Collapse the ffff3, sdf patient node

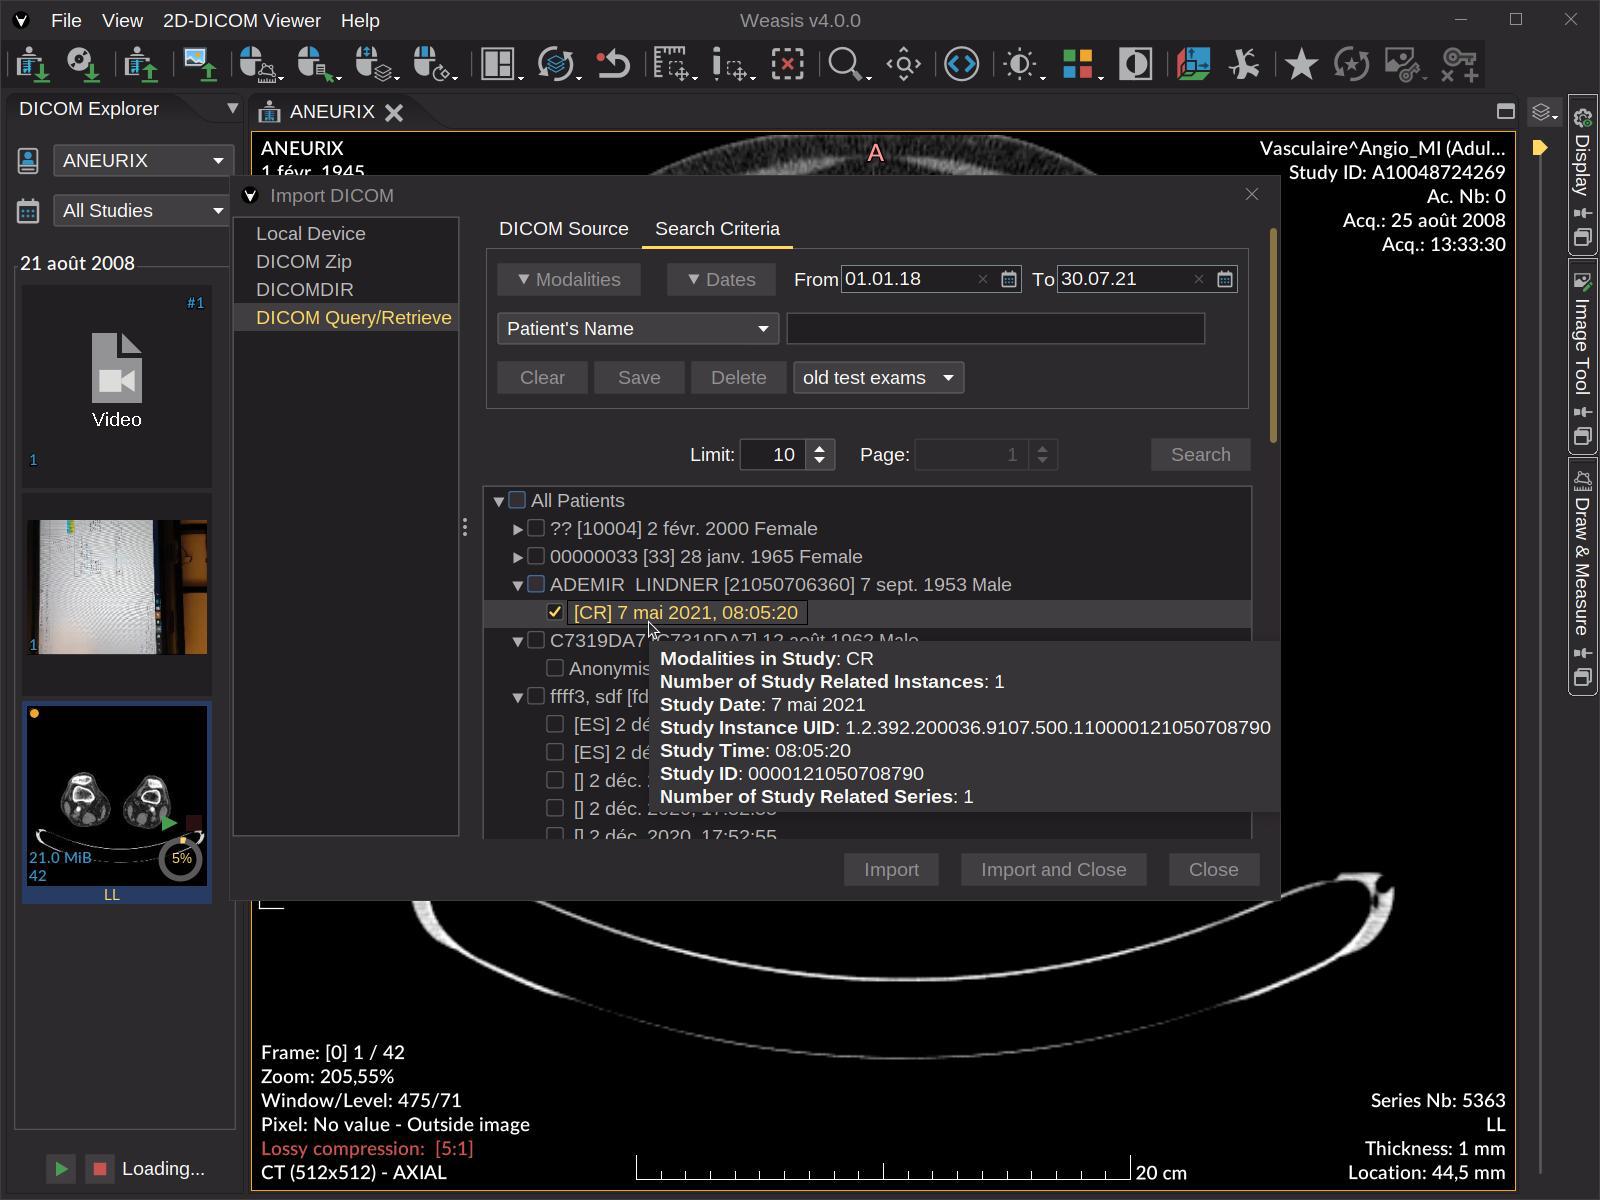(517, 696)
